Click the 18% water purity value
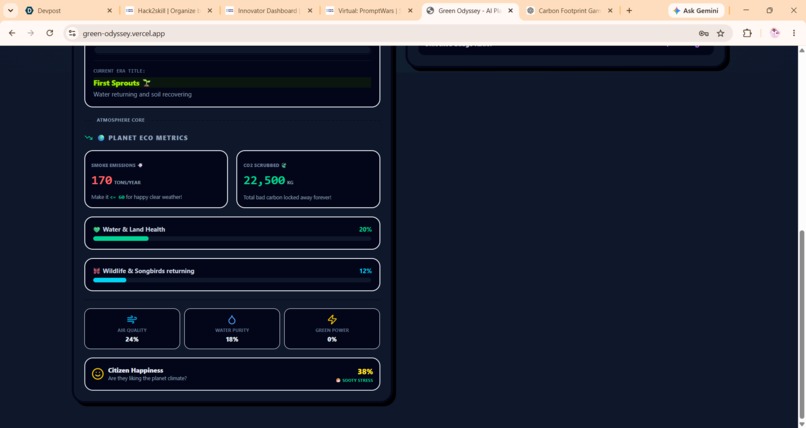The height and width of the screenshot is (428, 806). [232, 339]
